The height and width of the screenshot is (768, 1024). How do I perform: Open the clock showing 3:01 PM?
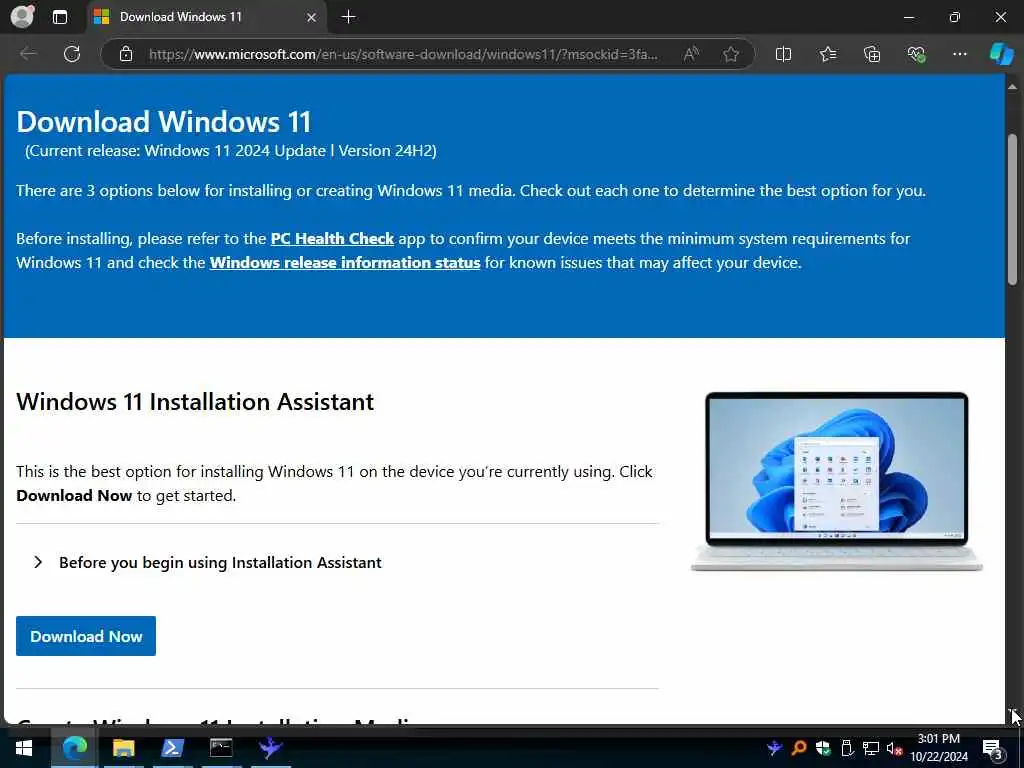939,748
